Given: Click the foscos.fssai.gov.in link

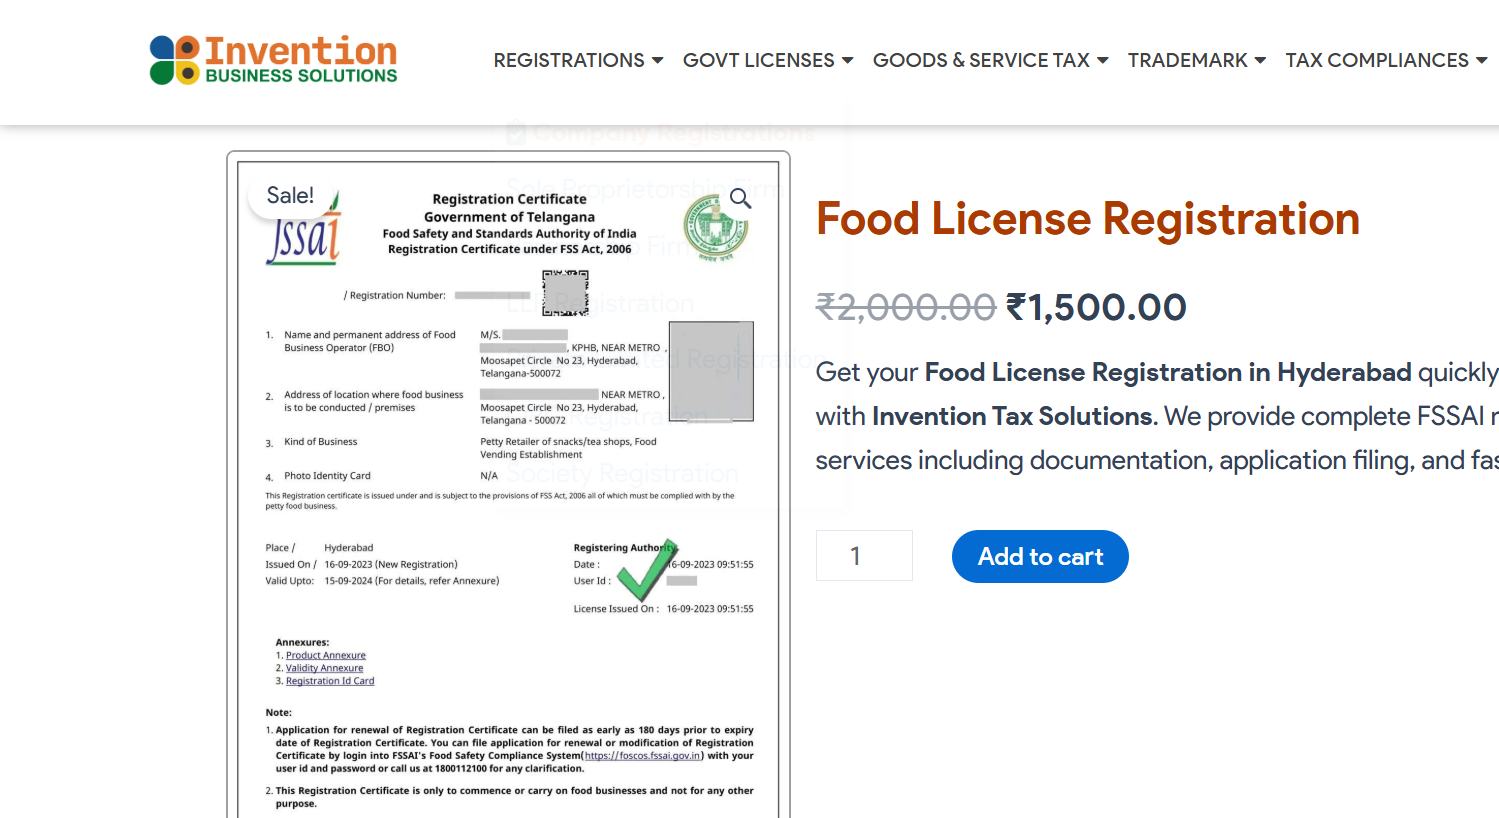Looking at the screenshot, I should [x=643, y=756].
